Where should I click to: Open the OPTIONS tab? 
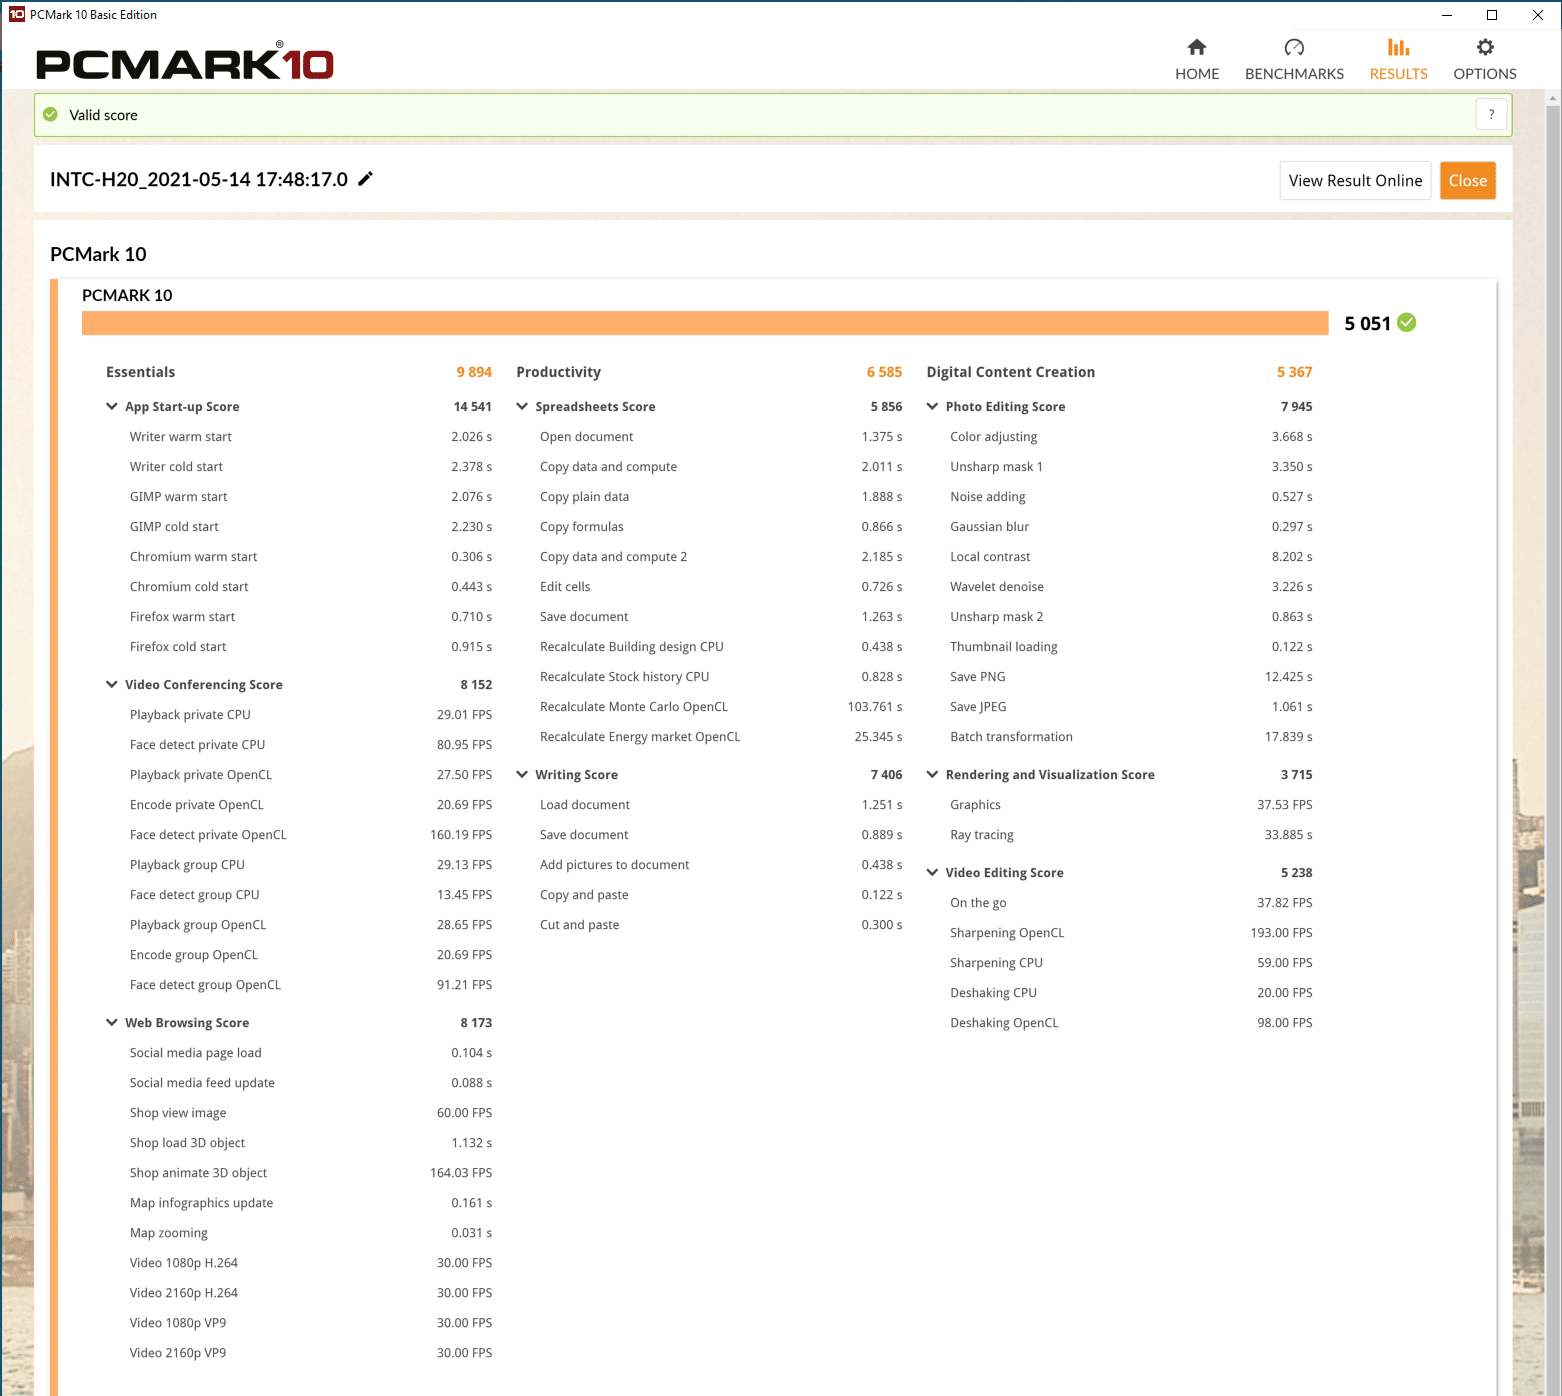1485,60
